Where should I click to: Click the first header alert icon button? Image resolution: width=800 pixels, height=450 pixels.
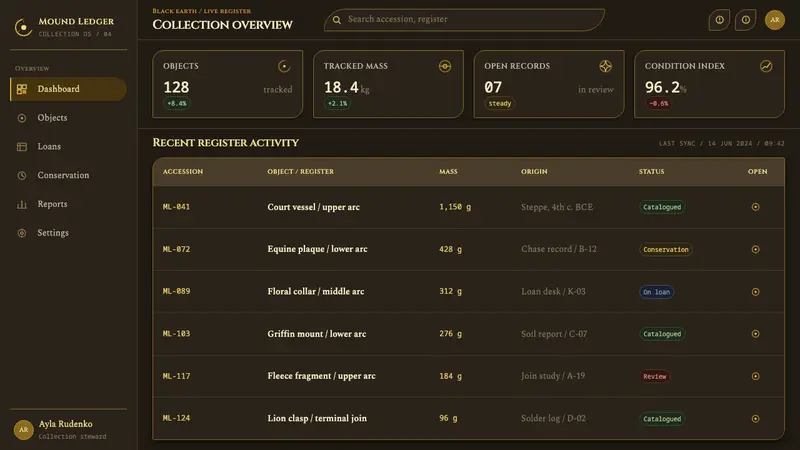(x=719, y=20)
